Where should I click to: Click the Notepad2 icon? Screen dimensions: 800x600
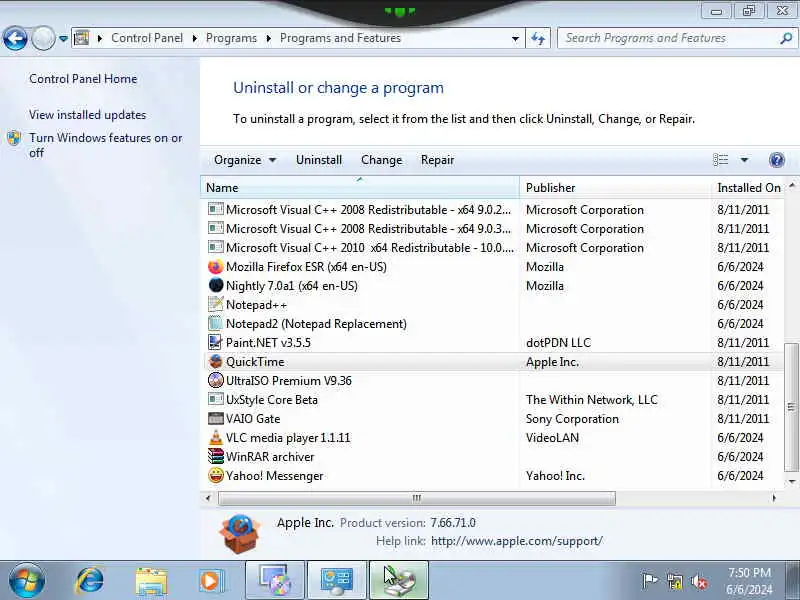pos(216,323)
